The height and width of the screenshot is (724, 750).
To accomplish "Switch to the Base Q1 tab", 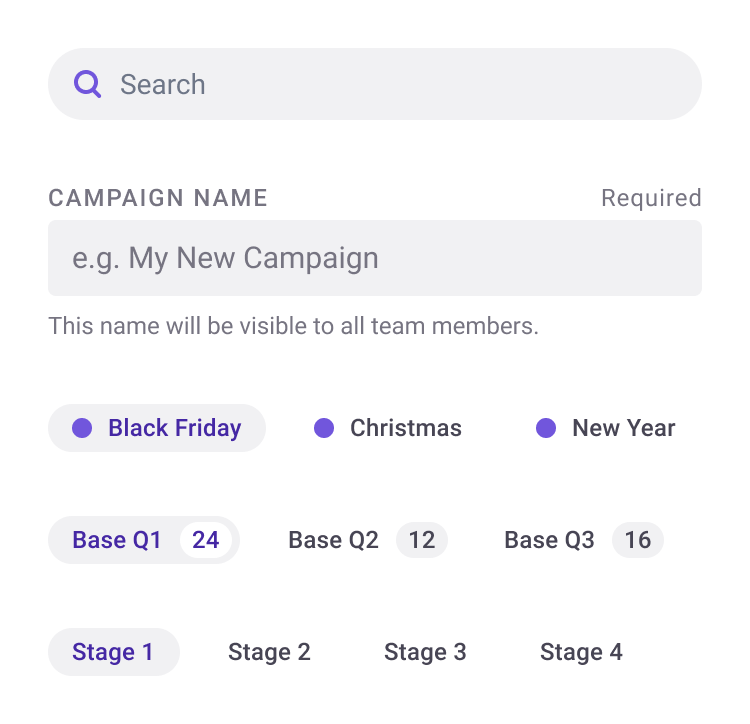I will tap(144, 540).
